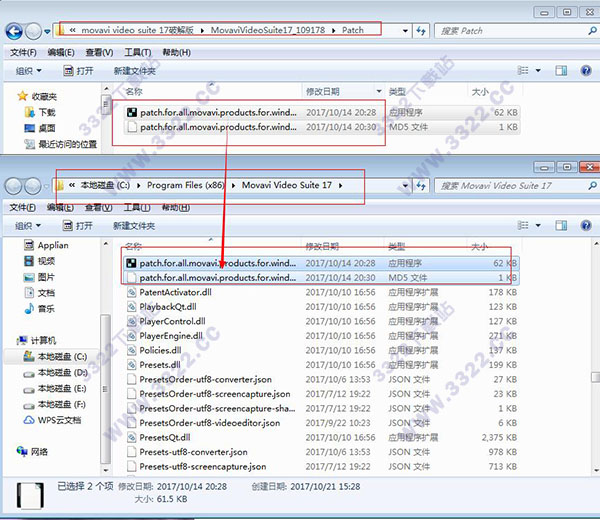The height and width of the screenshot is (520, 600).
Task: Click Back button in Patch window
Action: (x=15, y=31)
